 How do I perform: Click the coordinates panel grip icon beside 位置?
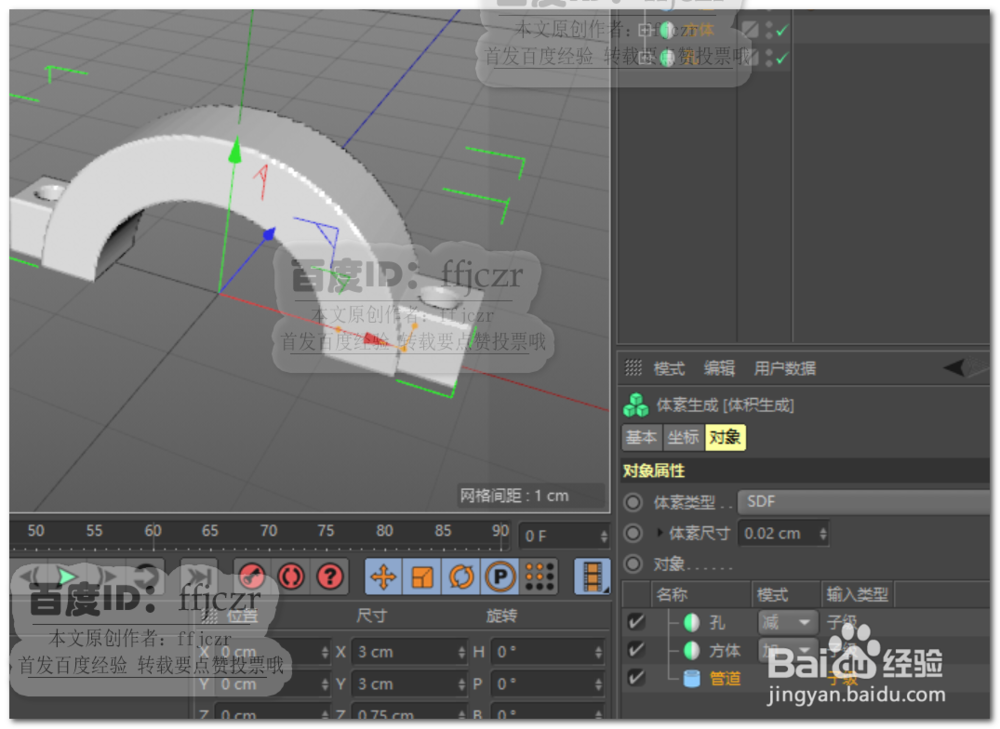click(209, 615)
